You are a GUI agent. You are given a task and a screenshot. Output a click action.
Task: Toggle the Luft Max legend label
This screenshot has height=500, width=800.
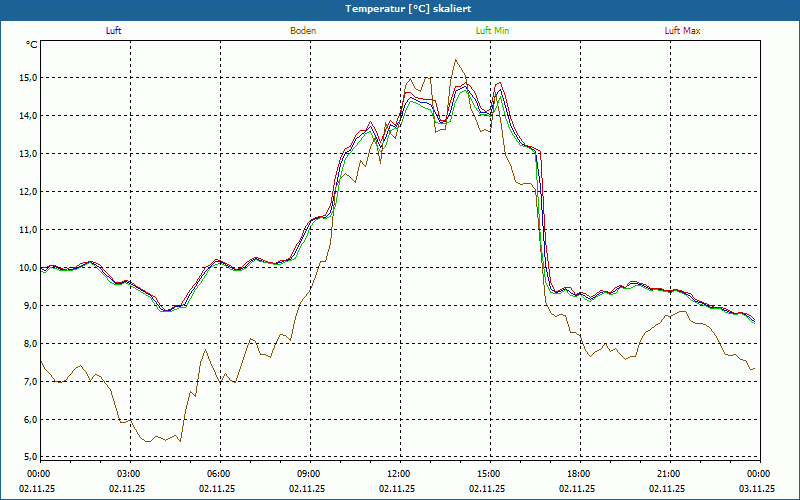[x=682, y=31]
